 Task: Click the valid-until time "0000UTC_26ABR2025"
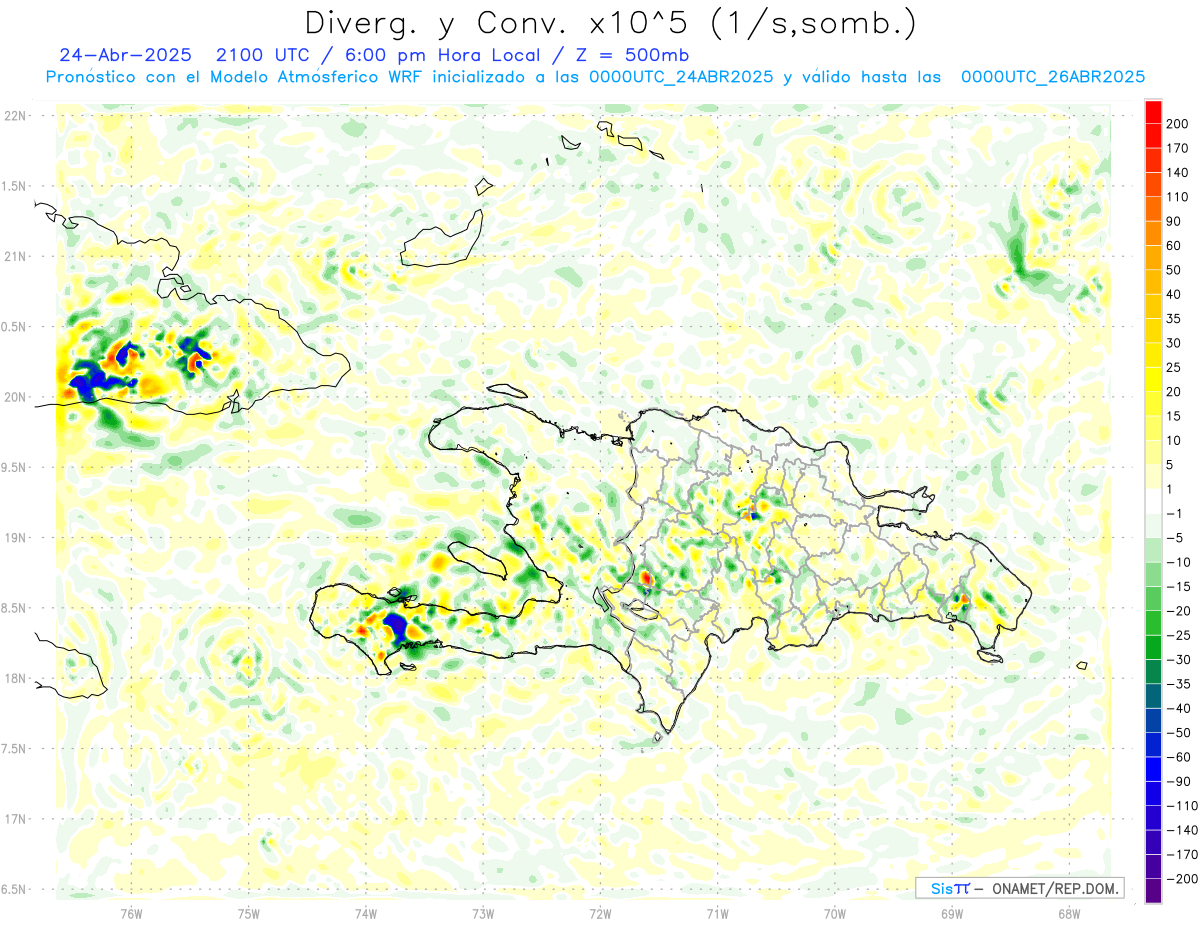[1052, 77]
